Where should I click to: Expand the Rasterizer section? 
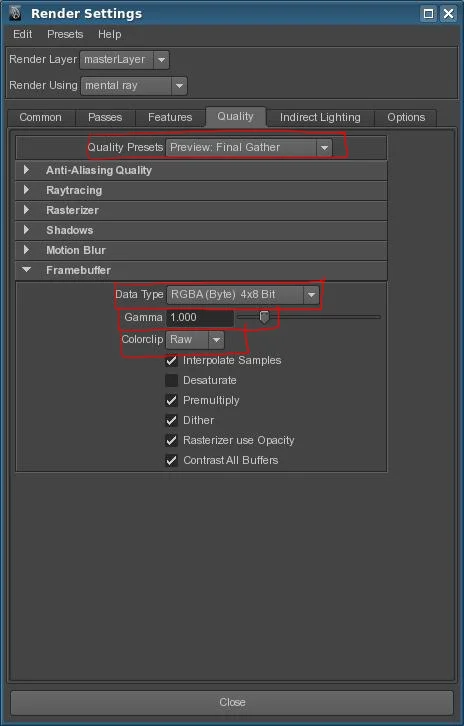pyautogui.click(x=201, y=210)
